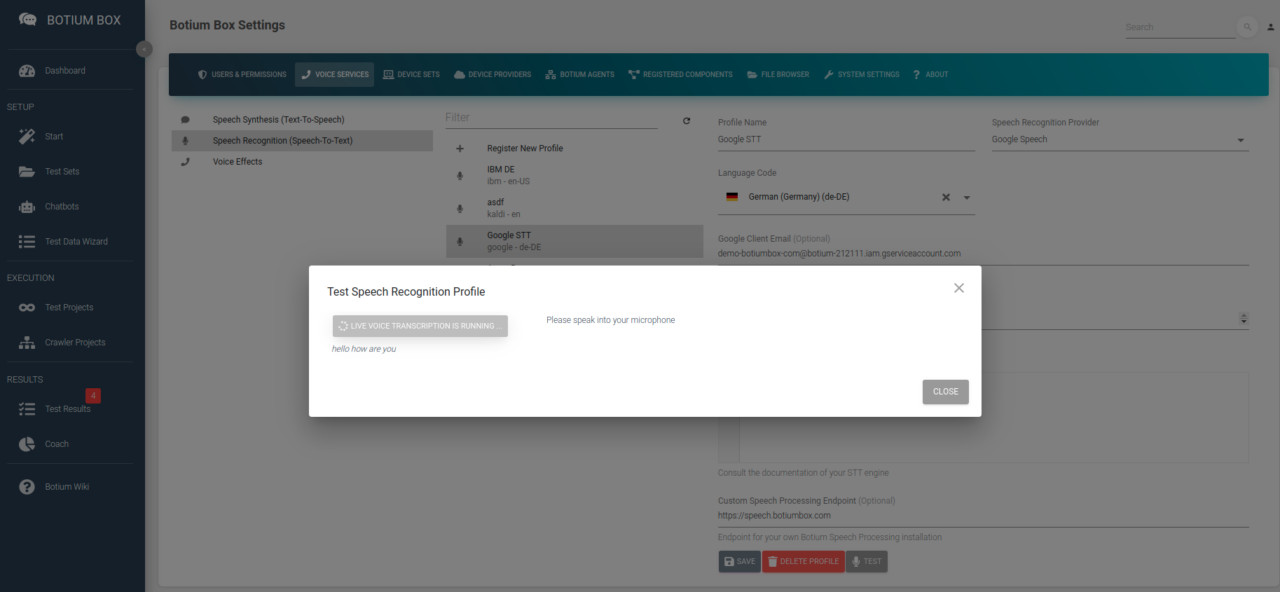Clear the German language selection
The height and width of the screenshot is (592, 1280).
pyautogui.click(x=945, y=197)
